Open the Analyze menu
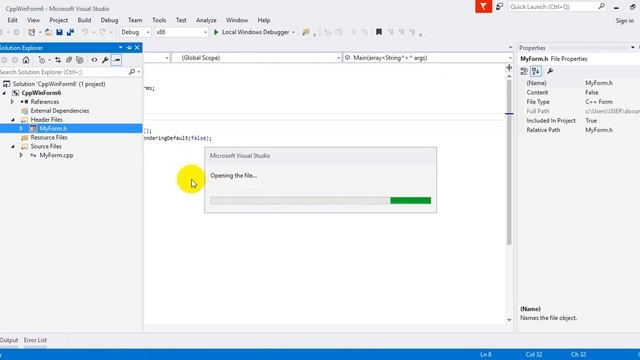640x360 pixels. point(206,20)
